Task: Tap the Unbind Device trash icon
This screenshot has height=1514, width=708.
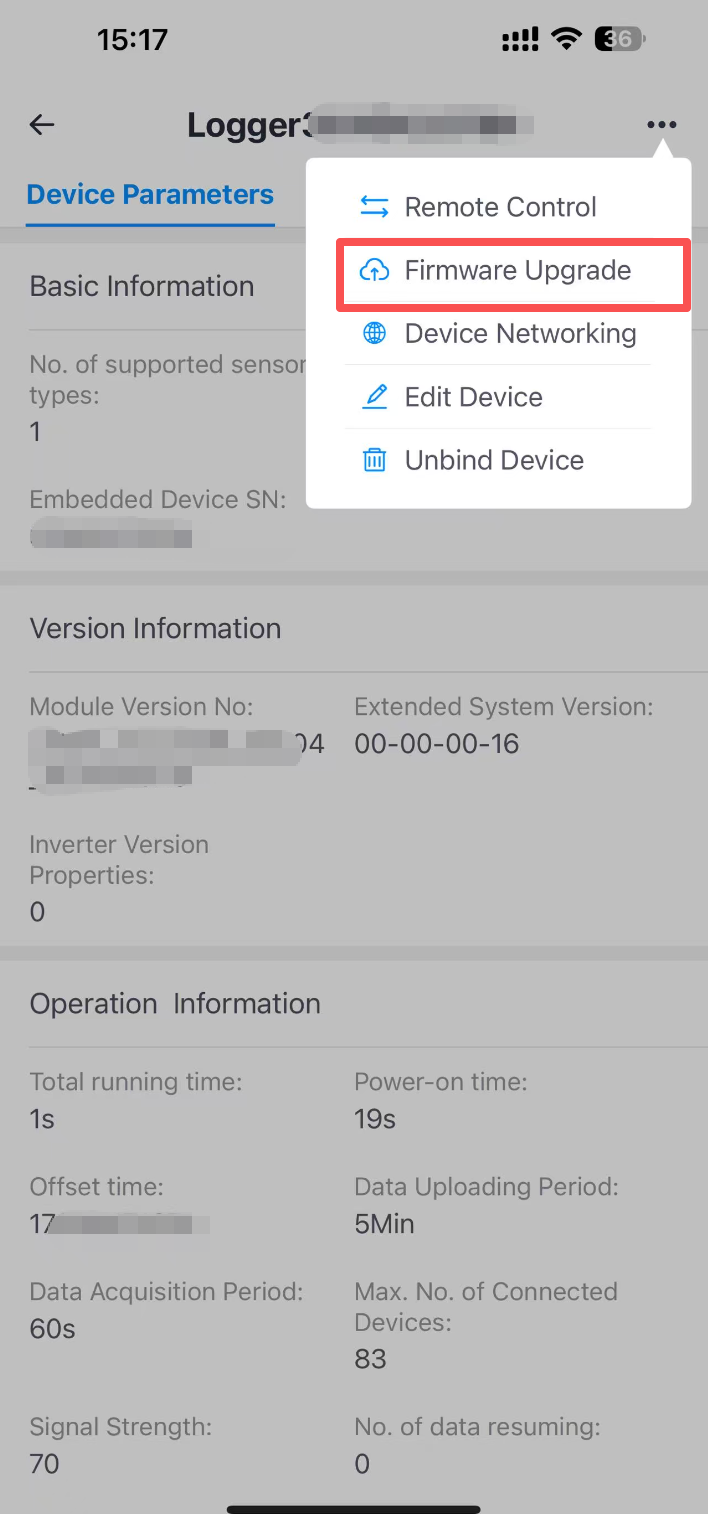Action: pyautogui.click(x=374, y=460)
